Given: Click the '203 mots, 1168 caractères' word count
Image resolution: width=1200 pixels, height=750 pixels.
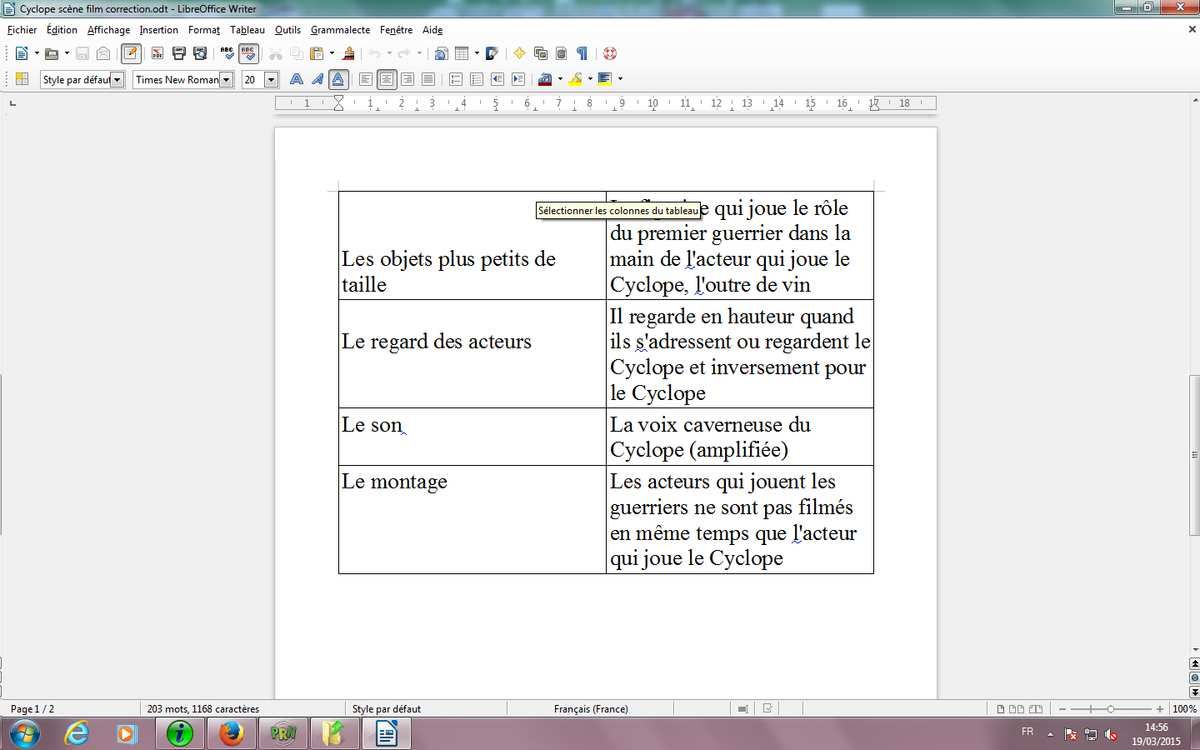Looking at the screenshot, I should pyautogui.click(x=203, y=709).
